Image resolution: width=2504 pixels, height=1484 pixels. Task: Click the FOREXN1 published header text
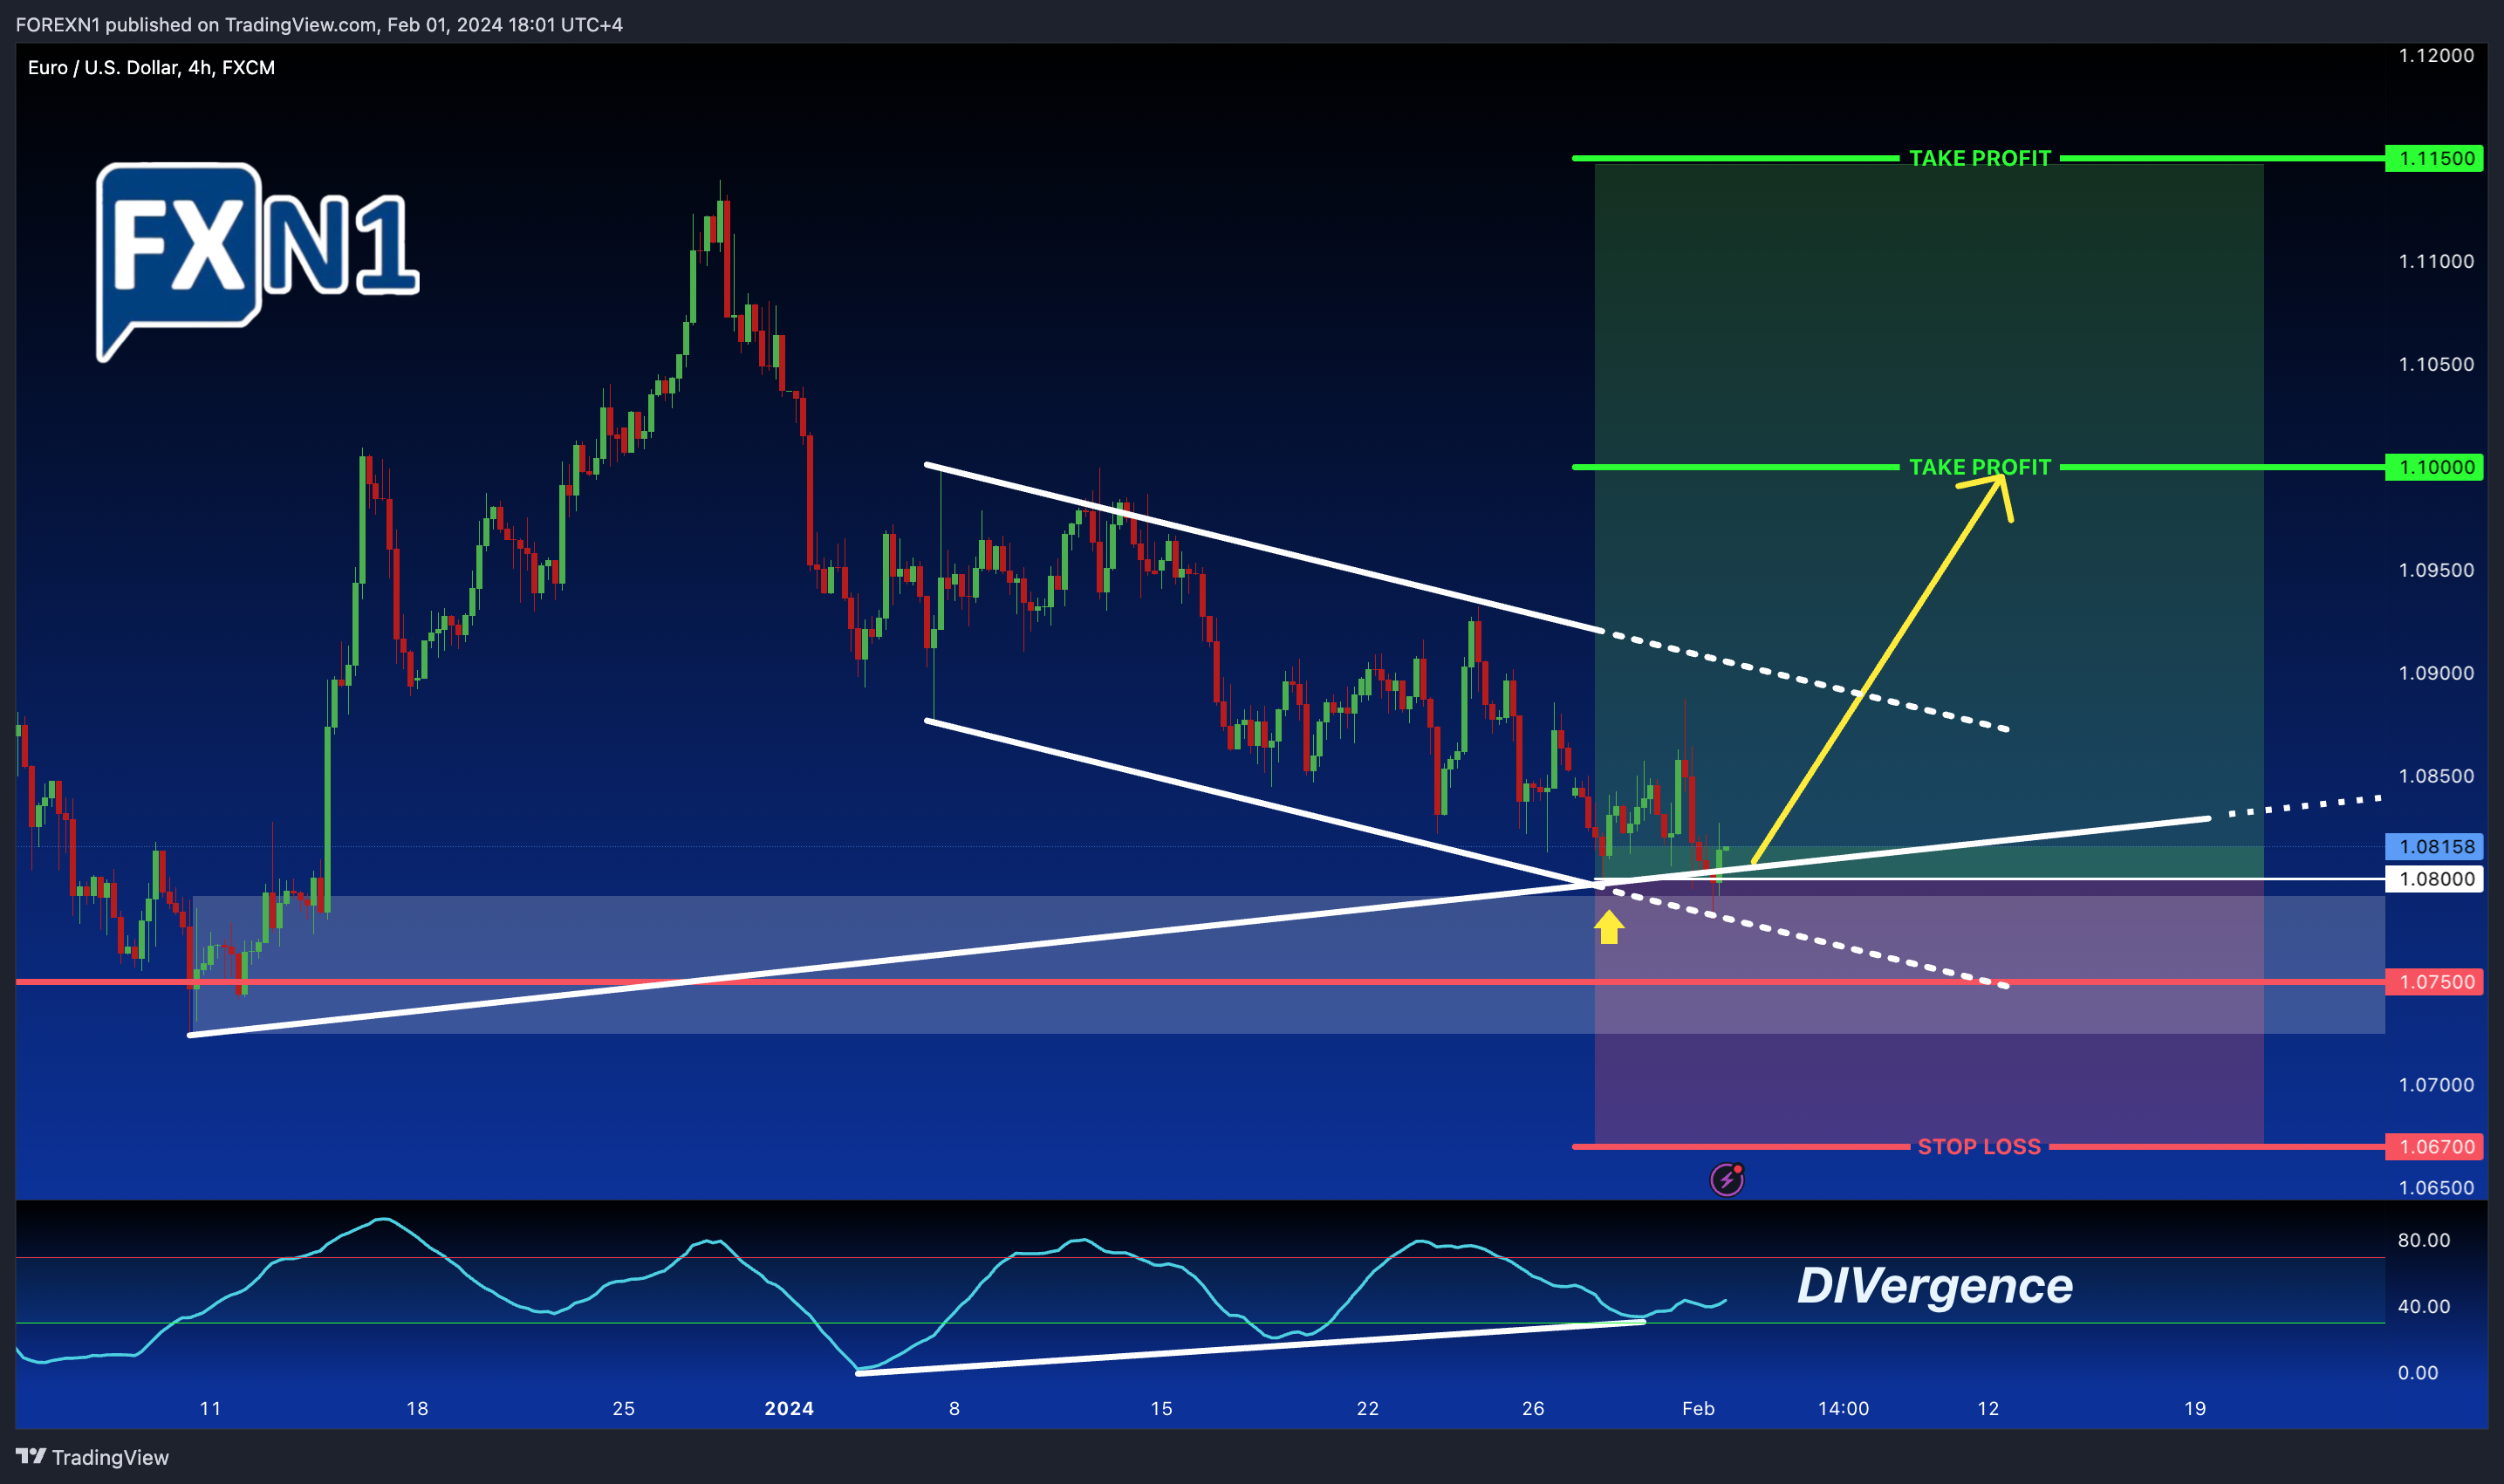tap(319, 24)
